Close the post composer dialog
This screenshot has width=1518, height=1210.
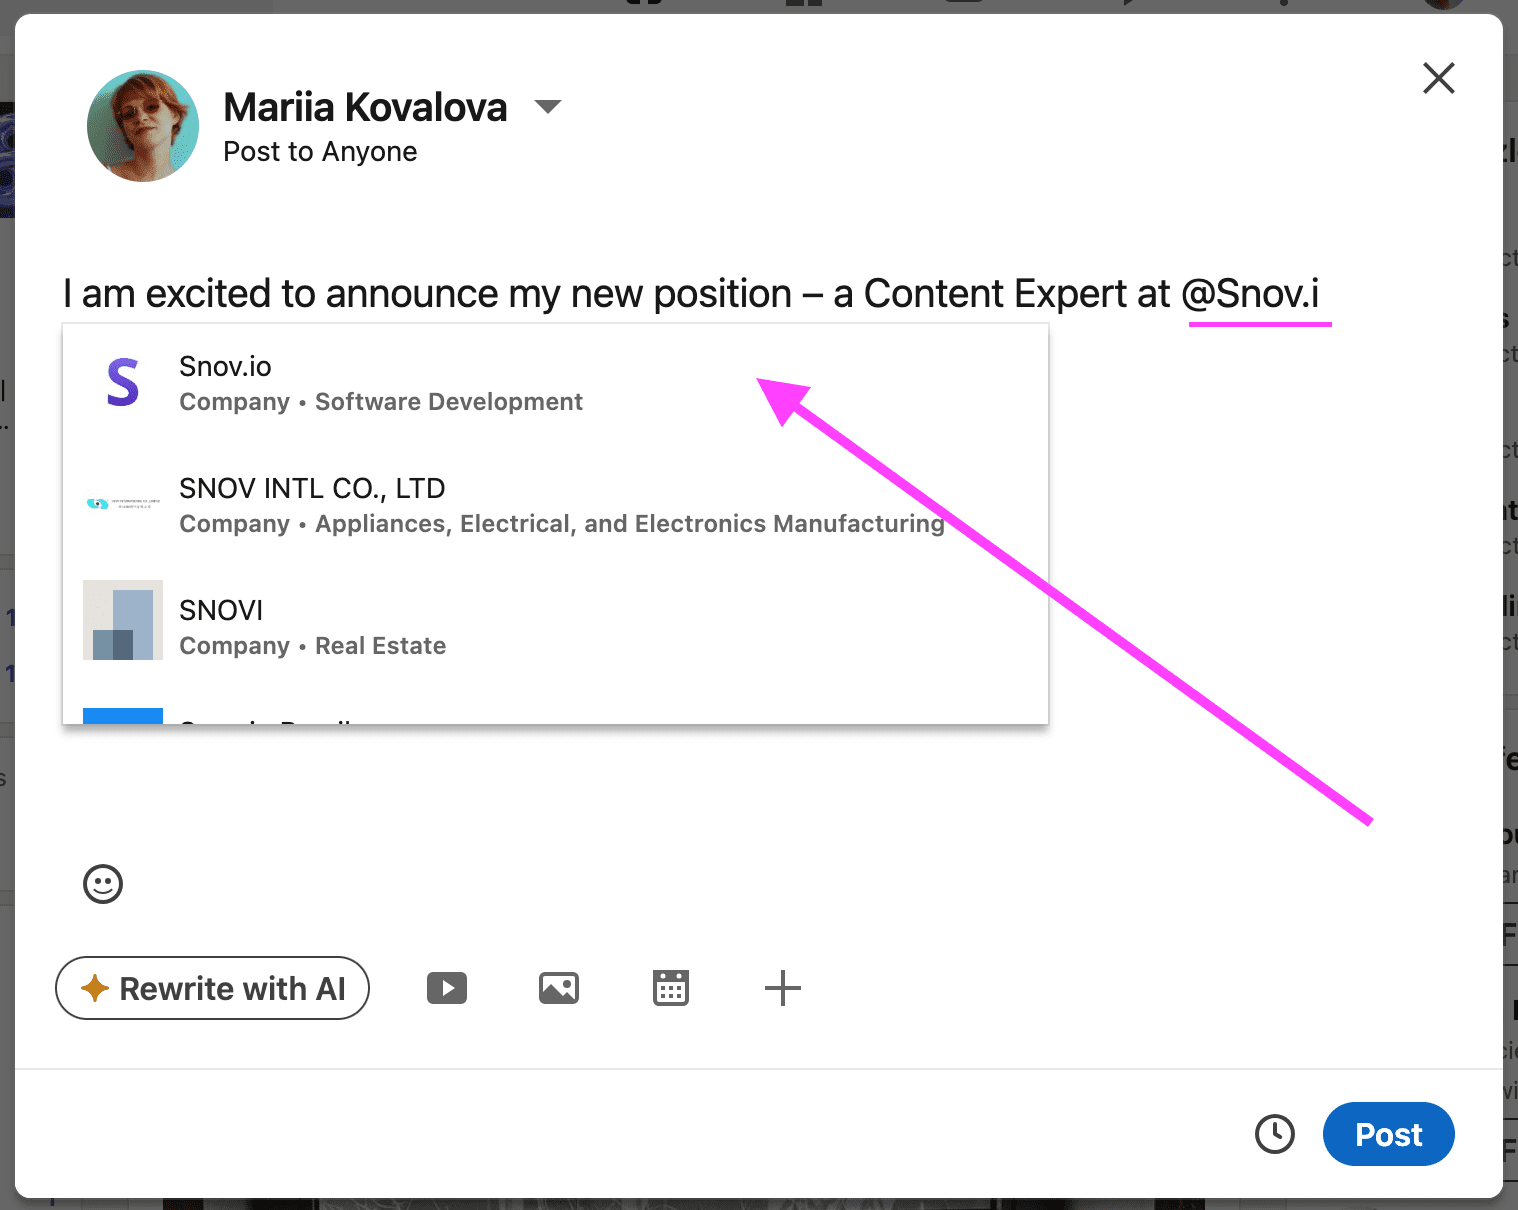1439,78
